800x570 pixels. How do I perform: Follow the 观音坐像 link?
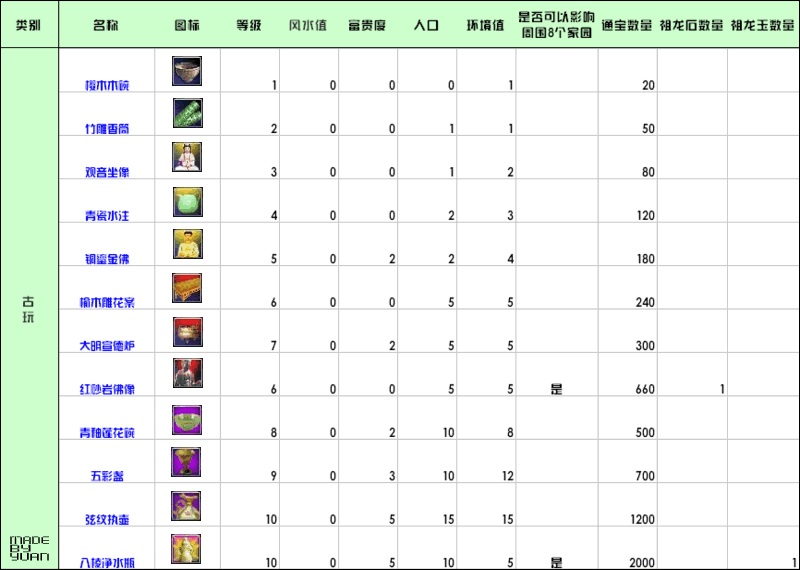(x=107, y=172)
